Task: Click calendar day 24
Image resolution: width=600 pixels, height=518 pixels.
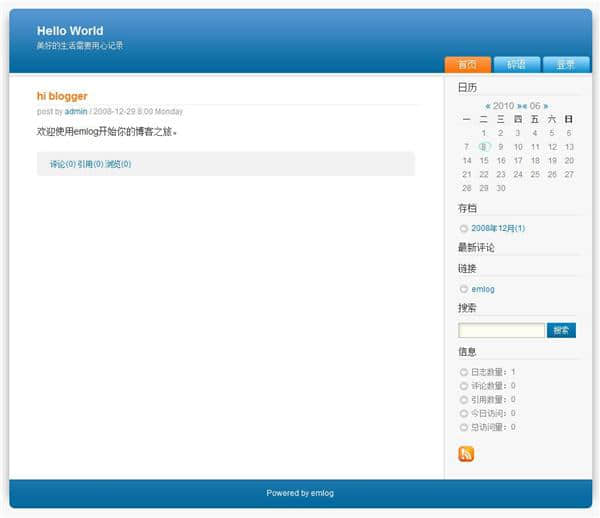Action: tap(518, 174)
